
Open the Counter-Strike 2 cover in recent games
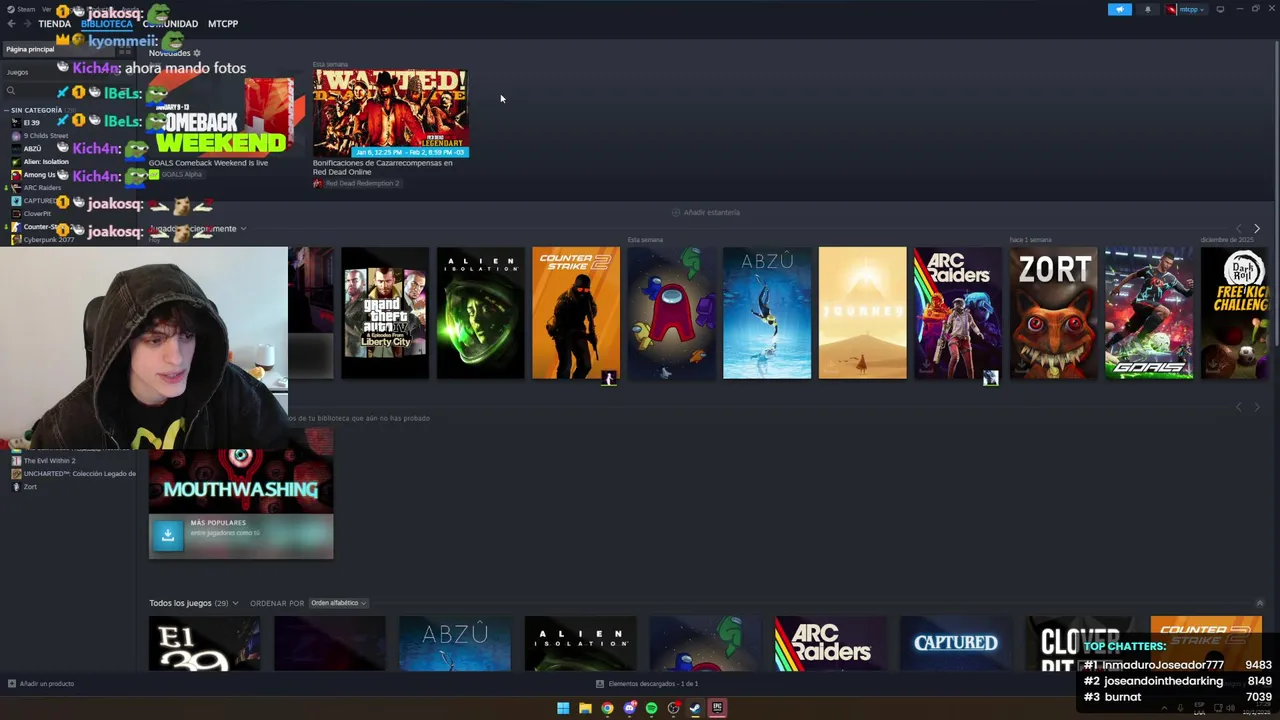tap(576, 313)
